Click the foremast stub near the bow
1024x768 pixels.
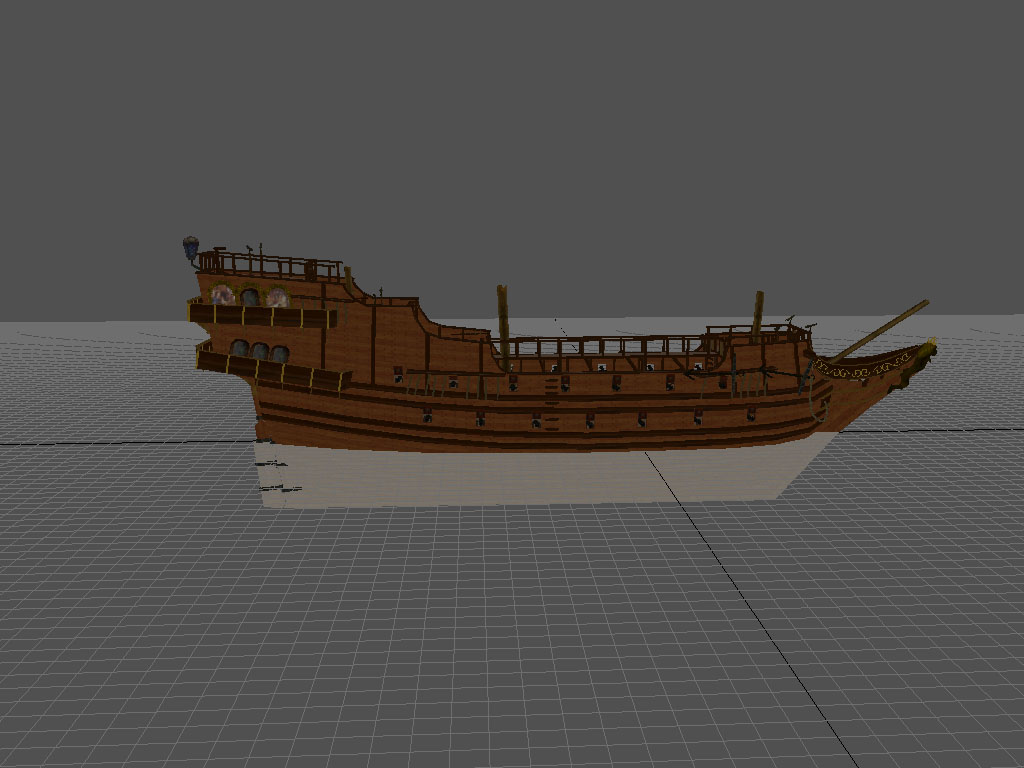click(x=758, y=316)
